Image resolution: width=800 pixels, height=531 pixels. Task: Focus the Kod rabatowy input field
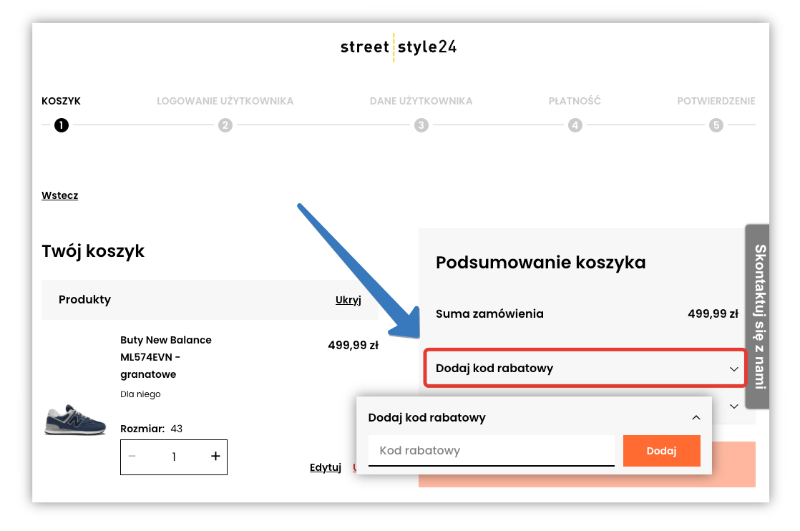(491, 451)
